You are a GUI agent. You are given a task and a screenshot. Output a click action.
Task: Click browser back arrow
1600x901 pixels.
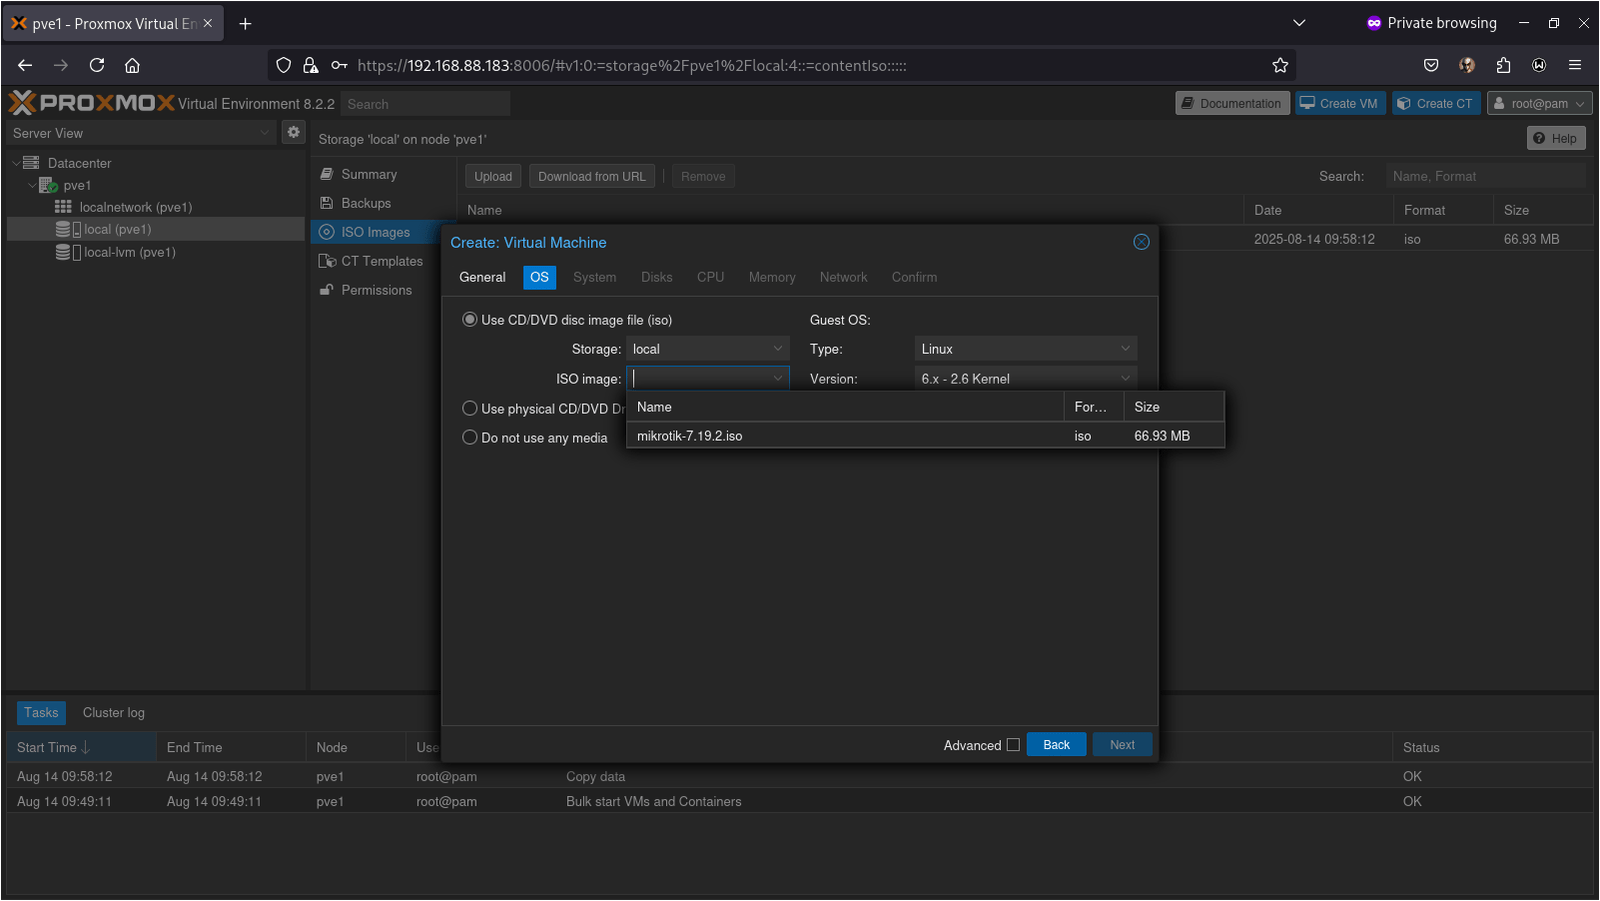click(x=25, y=65)
